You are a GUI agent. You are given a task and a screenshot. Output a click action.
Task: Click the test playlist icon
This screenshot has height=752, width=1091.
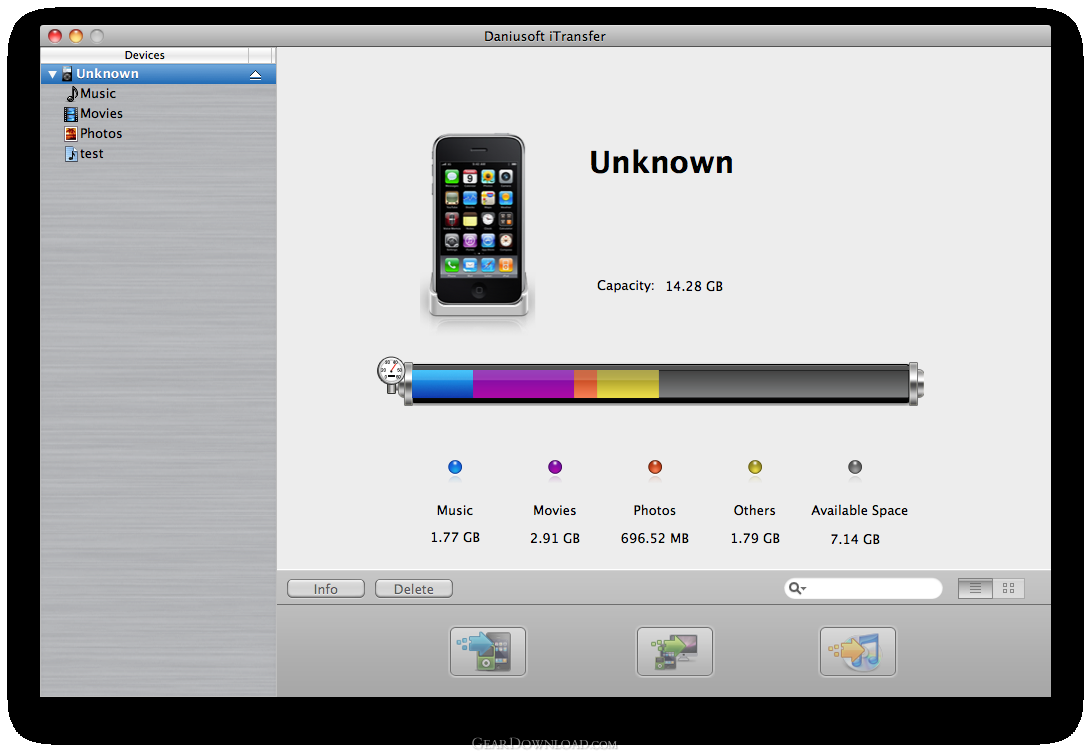click(x=72, y=154)
